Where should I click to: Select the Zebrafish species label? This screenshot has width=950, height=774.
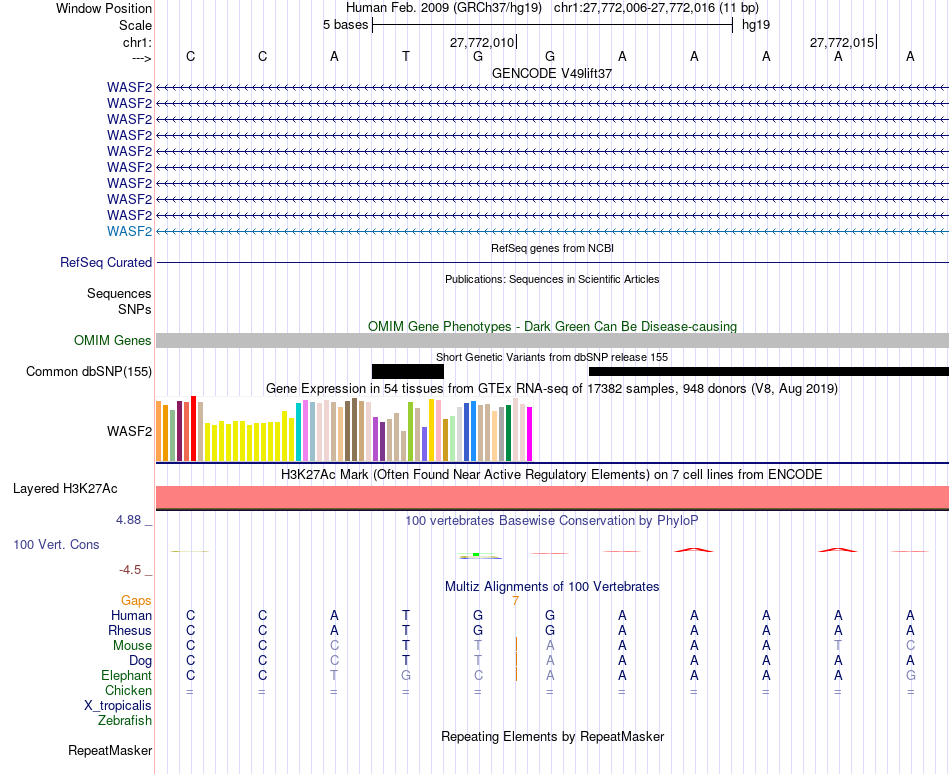click(x=125, y=721)
